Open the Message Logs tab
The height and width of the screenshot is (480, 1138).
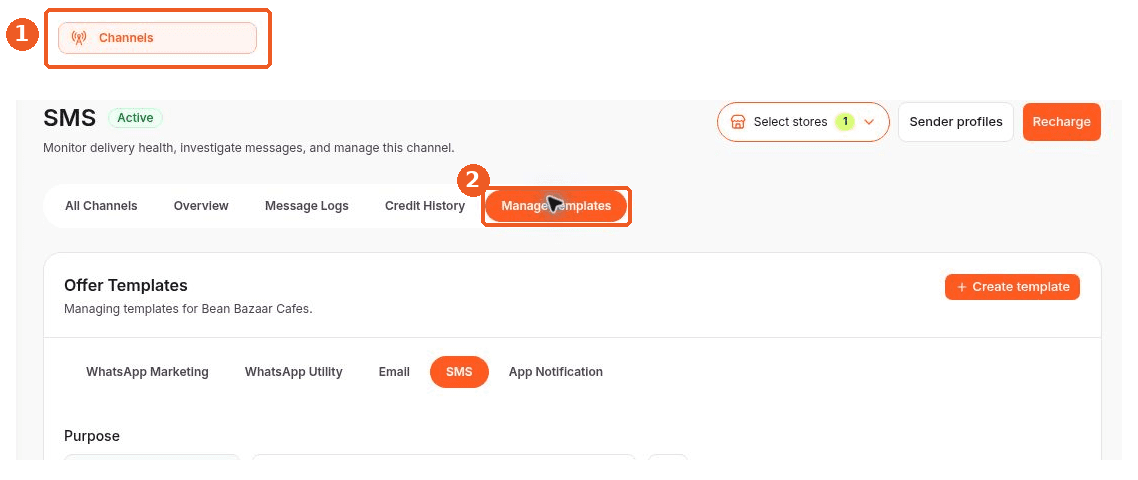(x=306, y=206)
